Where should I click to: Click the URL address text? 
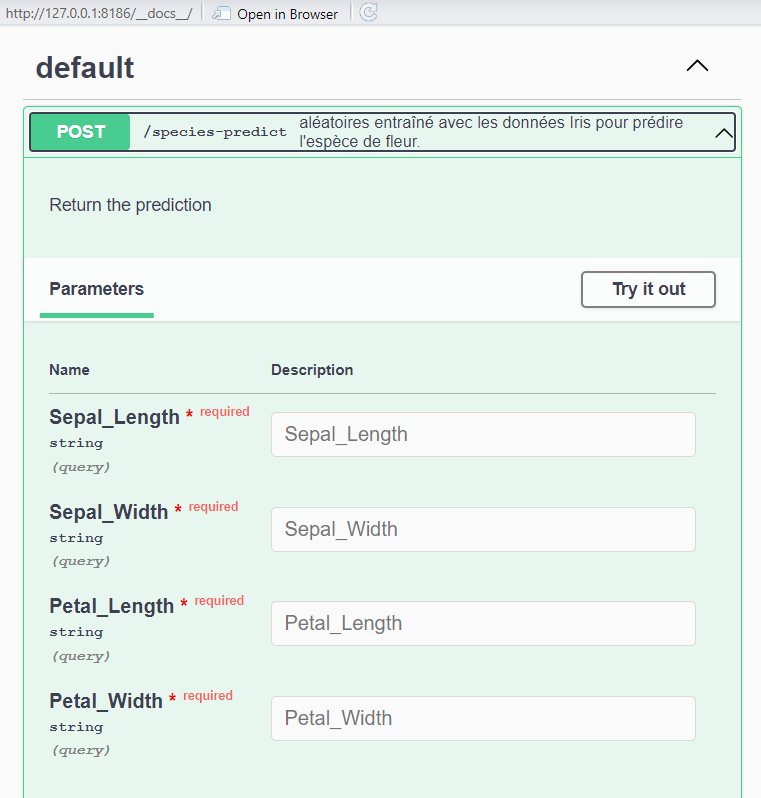(x=98, y=13)
